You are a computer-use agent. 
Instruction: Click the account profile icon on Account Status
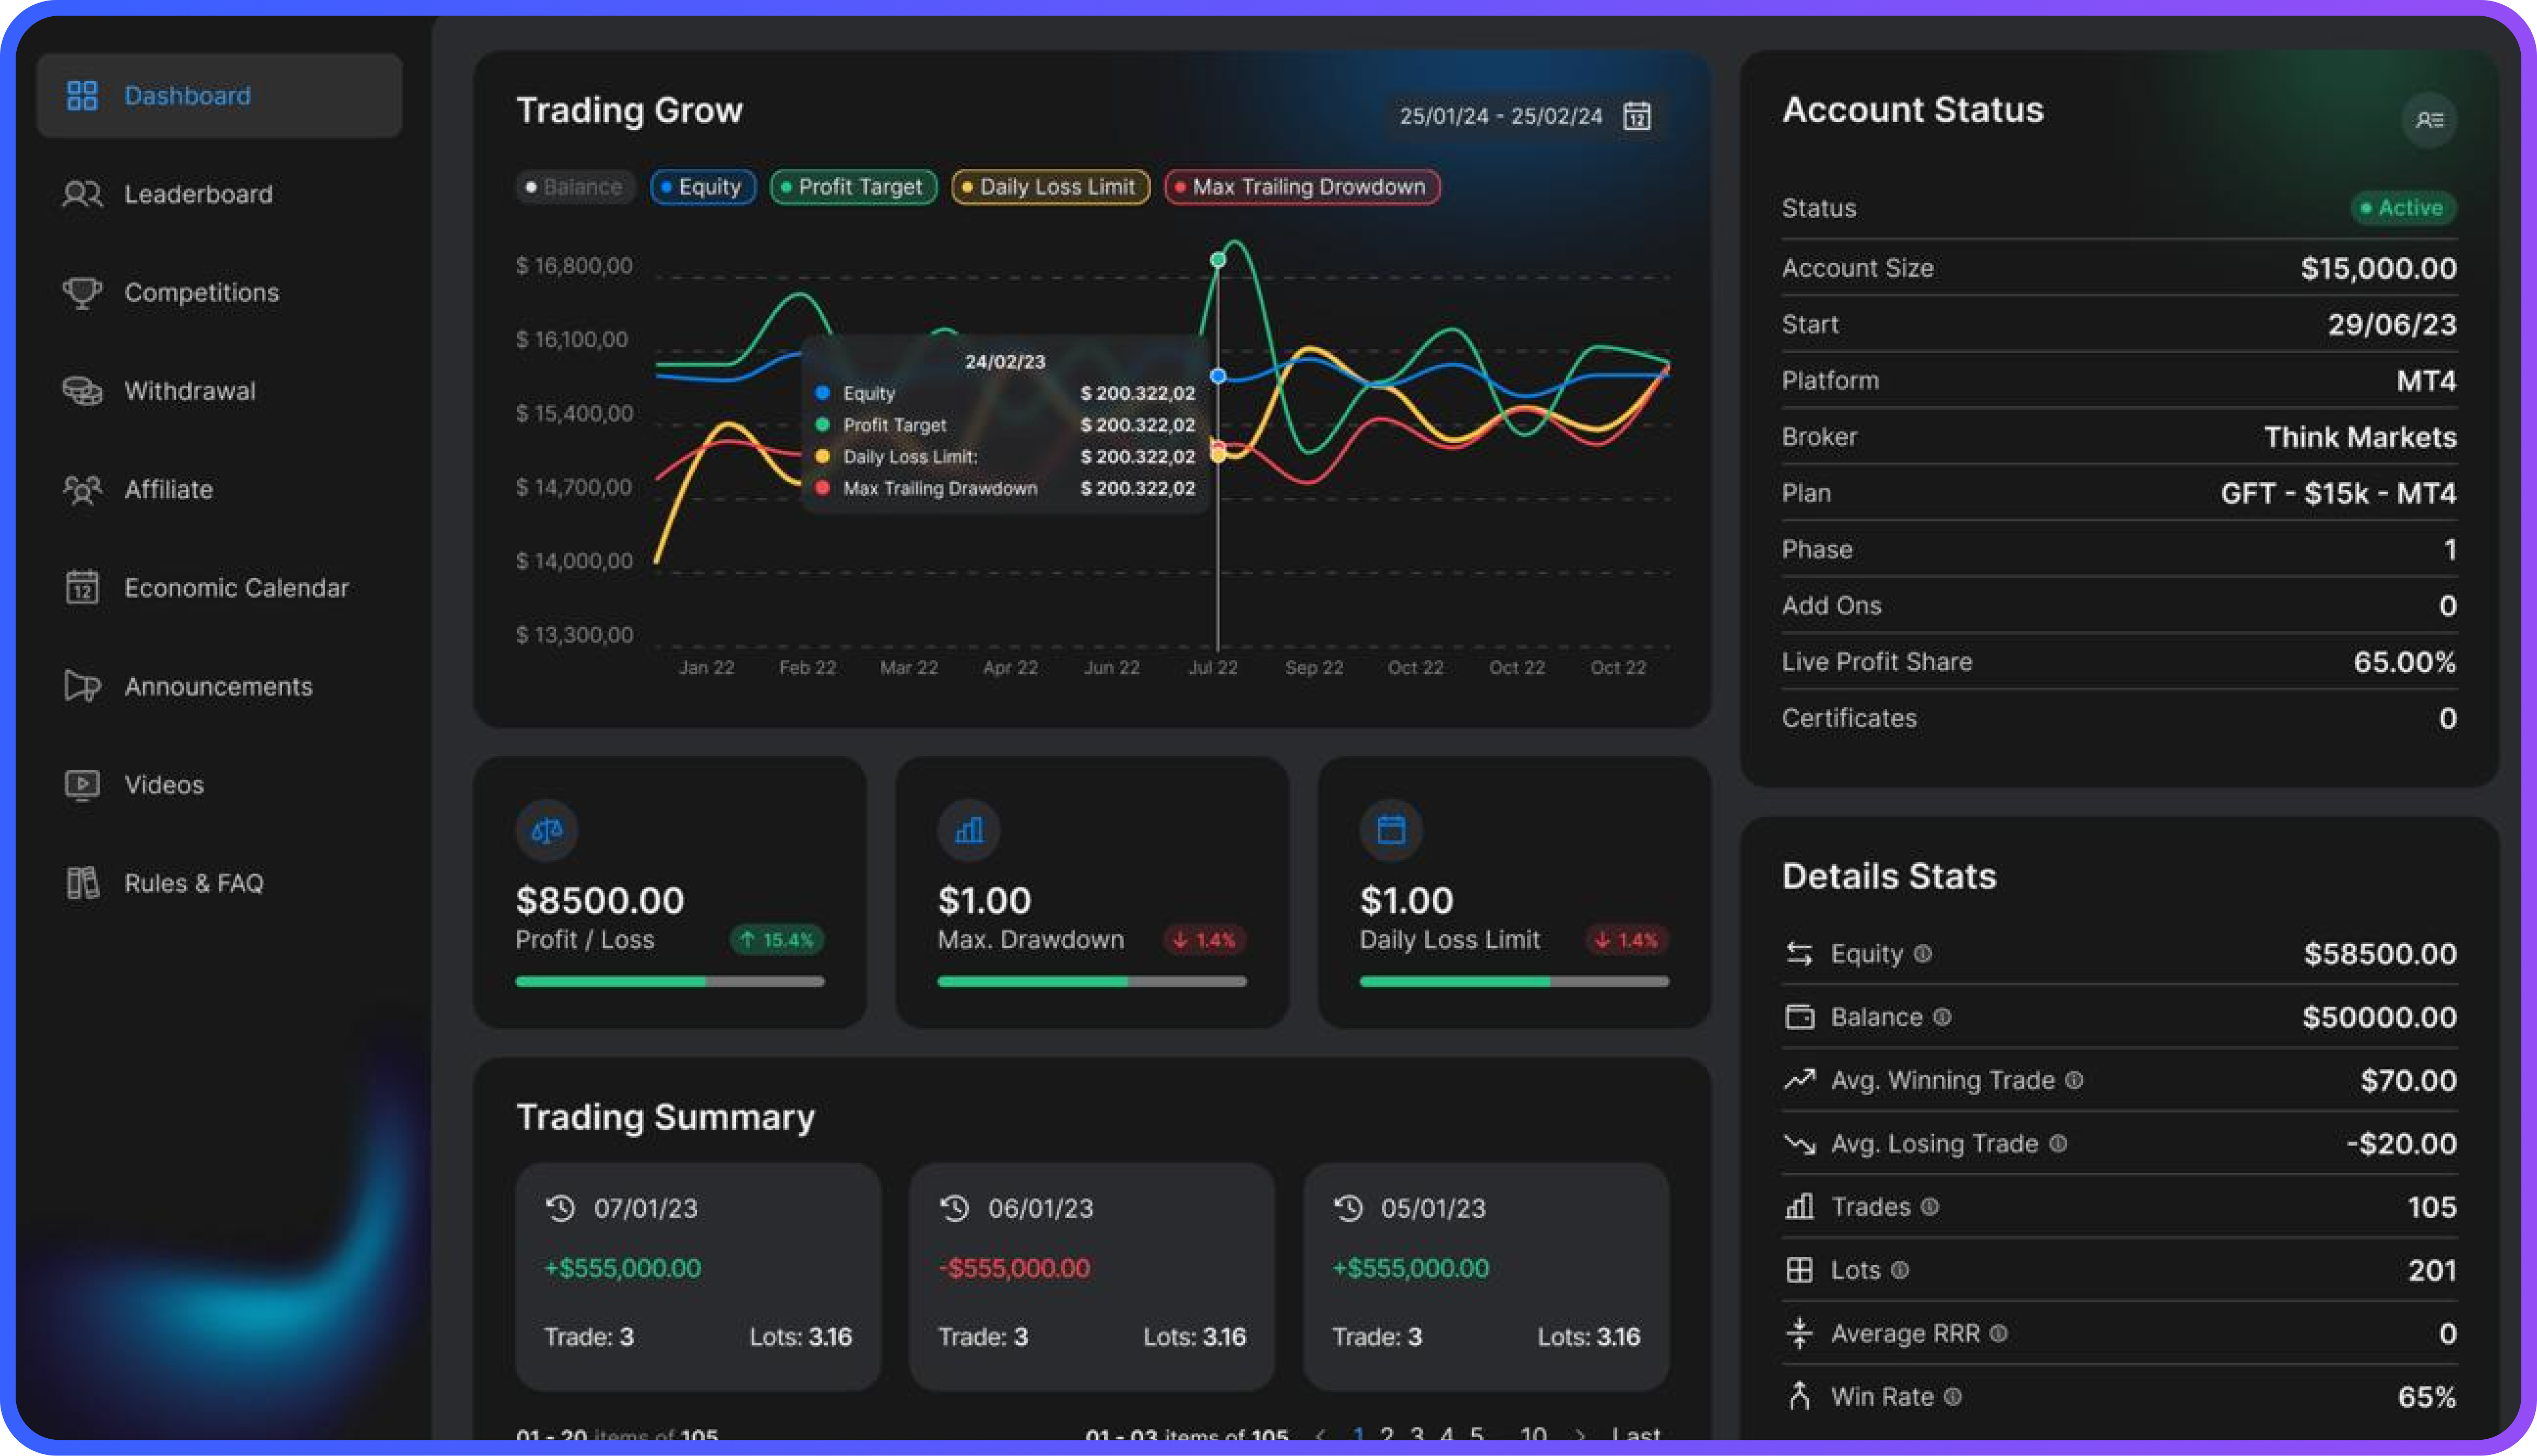coord(2429,119)
